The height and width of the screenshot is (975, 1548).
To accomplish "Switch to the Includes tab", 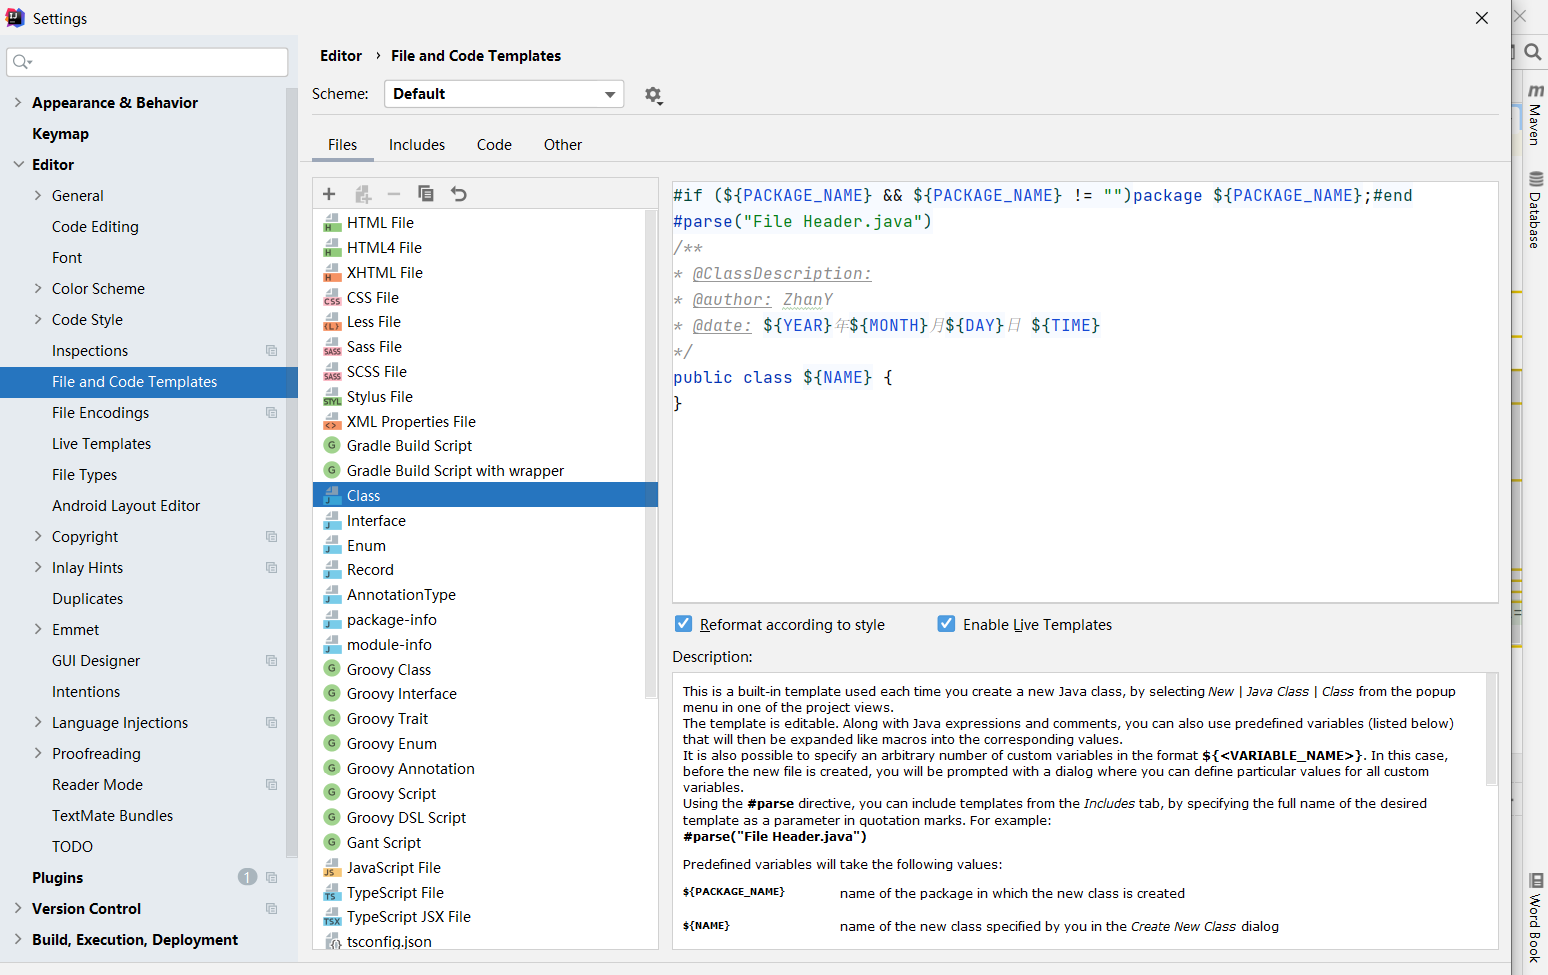I will (417, 145).
